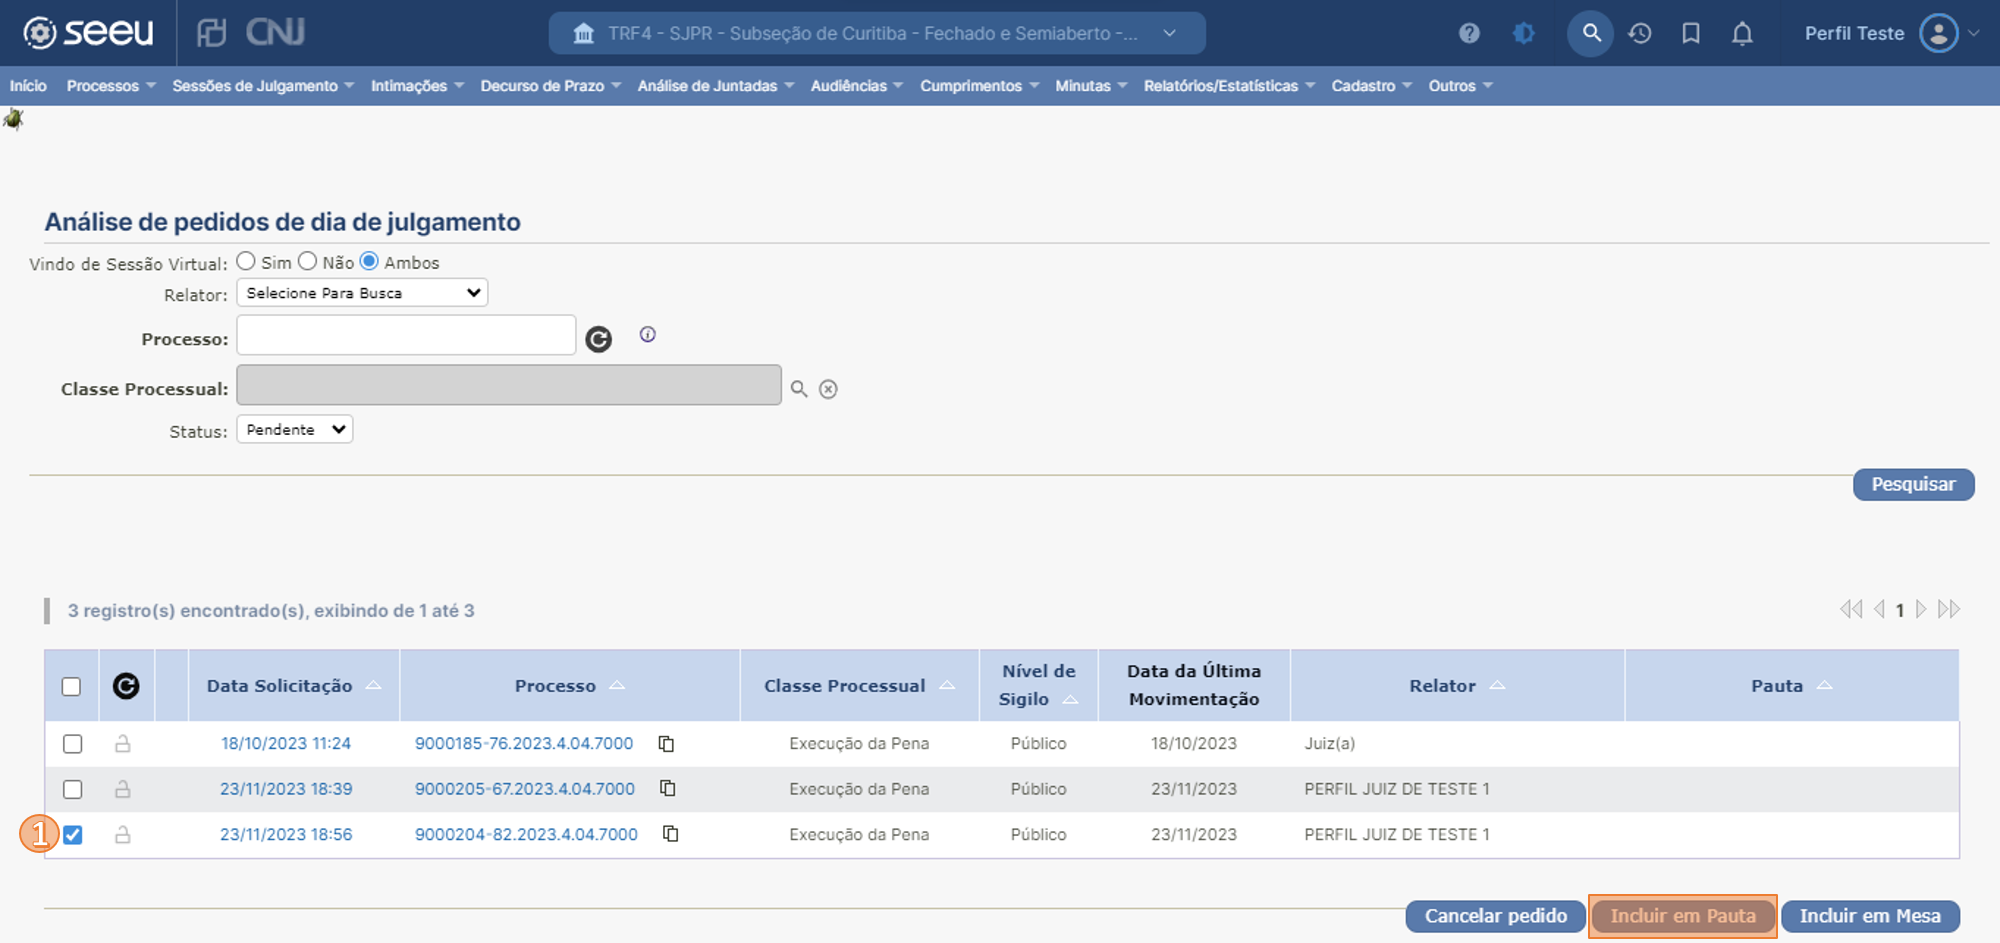Viewport: 2000px width, 943px height.
Task: Open the Decurso de Prazo menu
Action: point(551,86)
